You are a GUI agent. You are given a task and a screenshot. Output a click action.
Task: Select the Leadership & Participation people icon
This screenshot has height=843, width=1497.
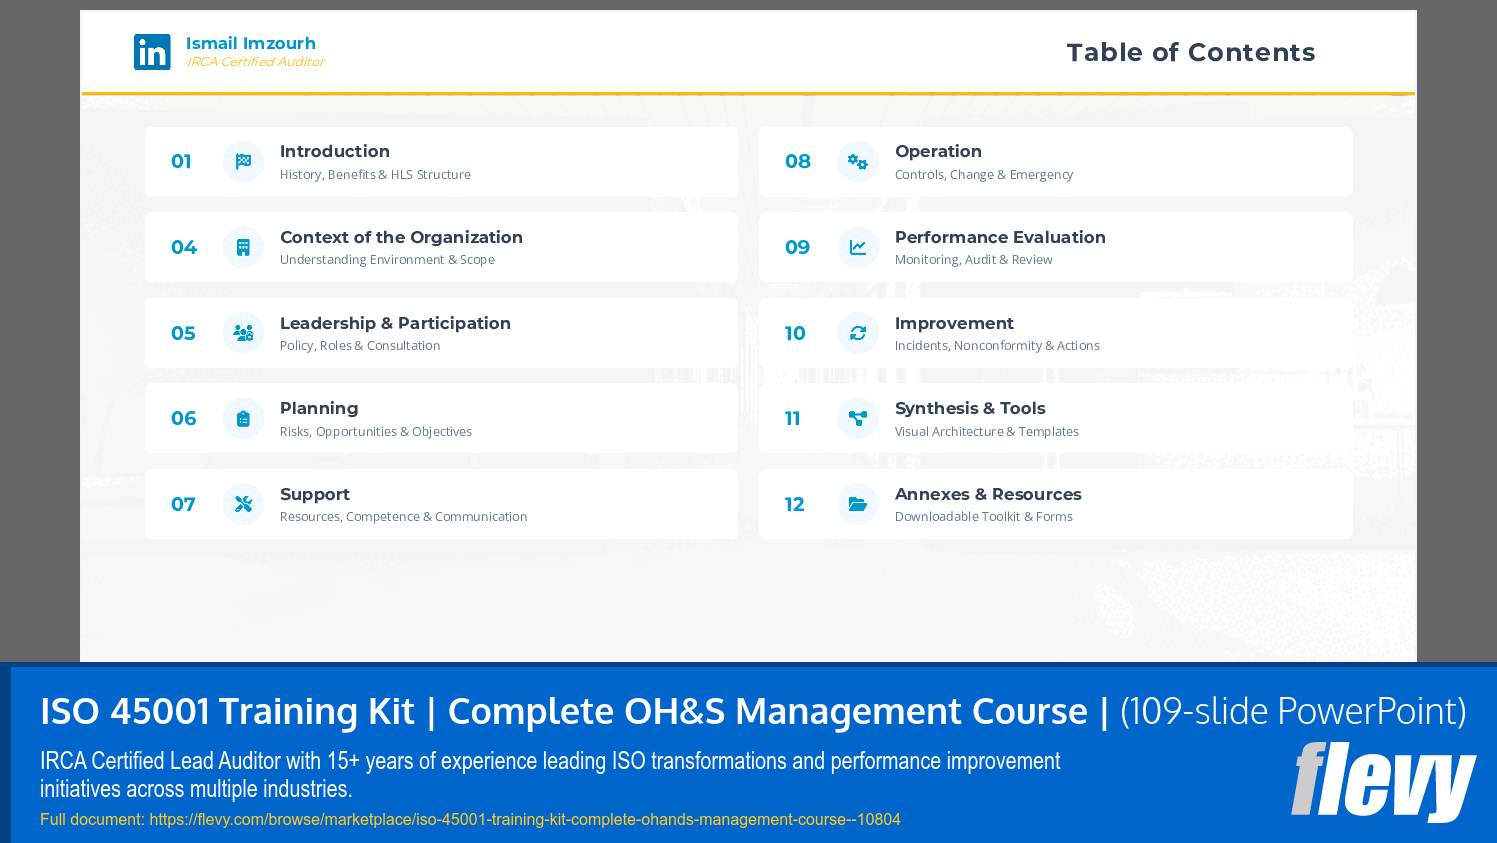point(242,333)
